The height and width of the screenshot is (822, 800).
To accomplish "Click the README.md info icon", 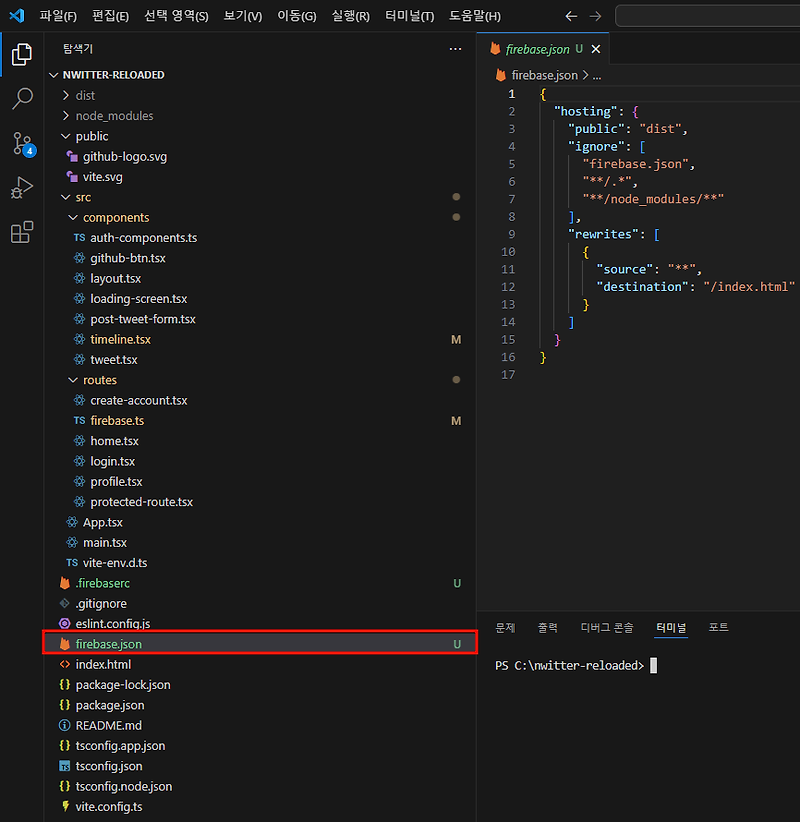I will coord(64,725).
